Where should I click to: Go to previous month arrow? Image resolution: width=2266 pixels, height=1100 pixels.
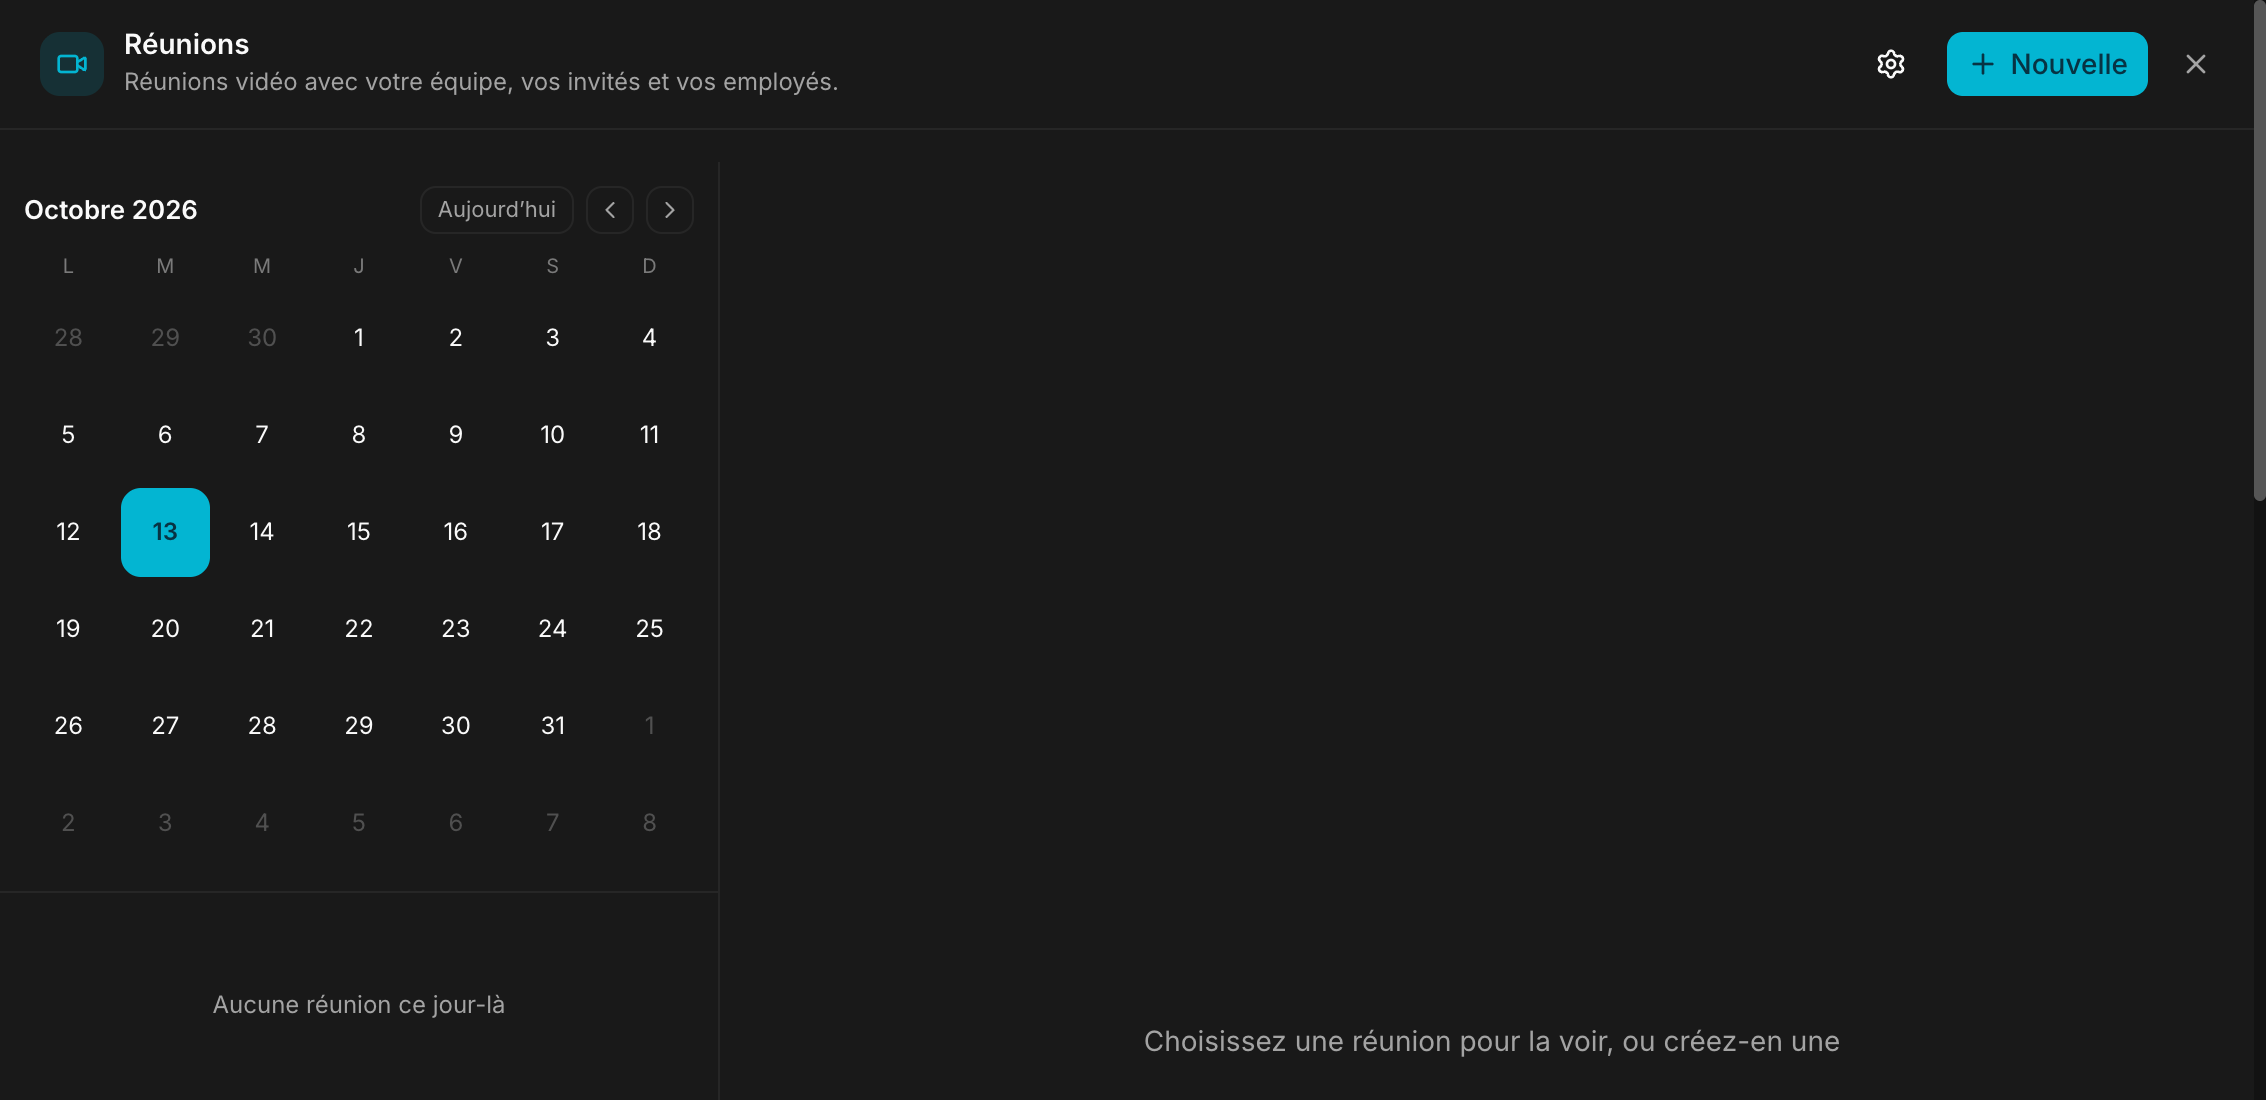point(610,210)
